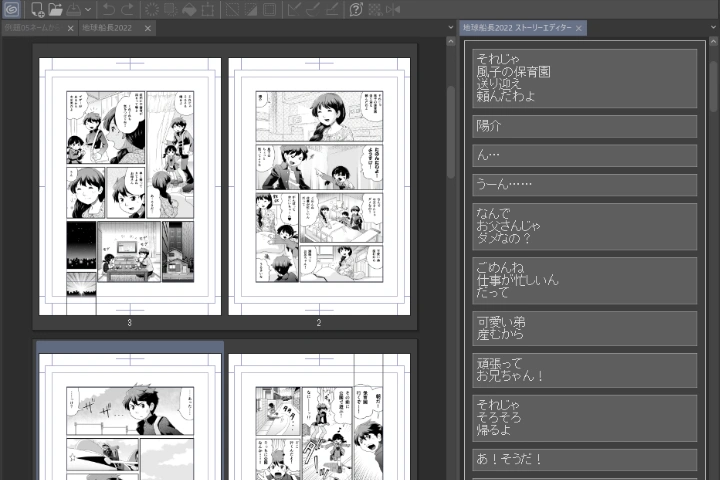720x480 pixels.
Task: Switch to the 例題05ネームから tab
Action: point(32,28)
